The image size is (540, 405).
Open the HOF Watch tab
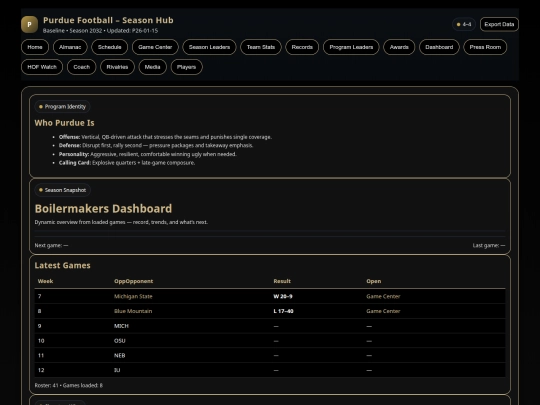[42, 67]
